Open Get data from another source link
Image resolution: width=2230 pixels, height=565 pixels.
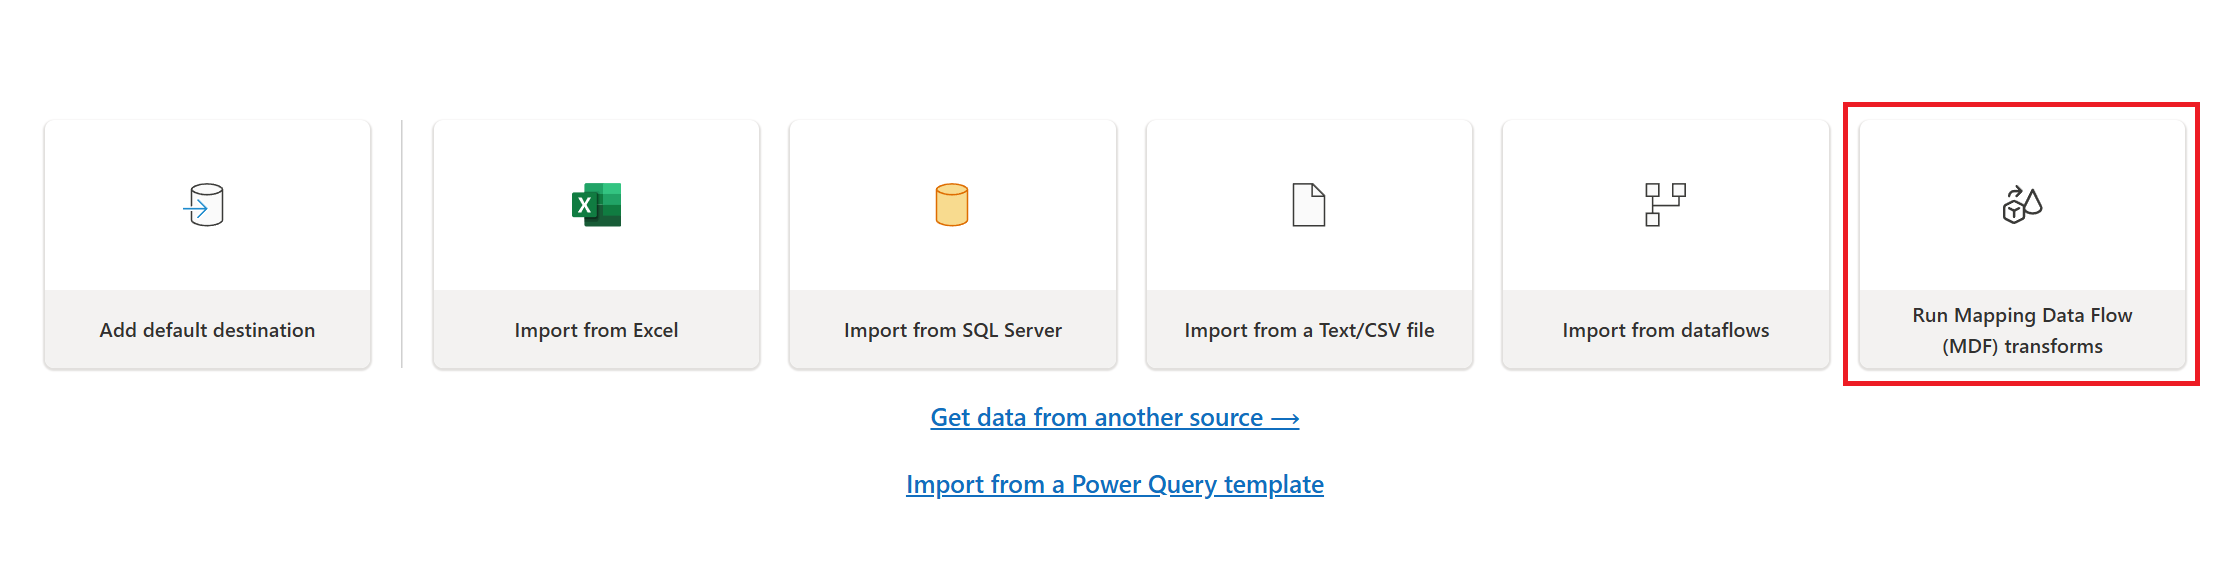(1115, 418)
